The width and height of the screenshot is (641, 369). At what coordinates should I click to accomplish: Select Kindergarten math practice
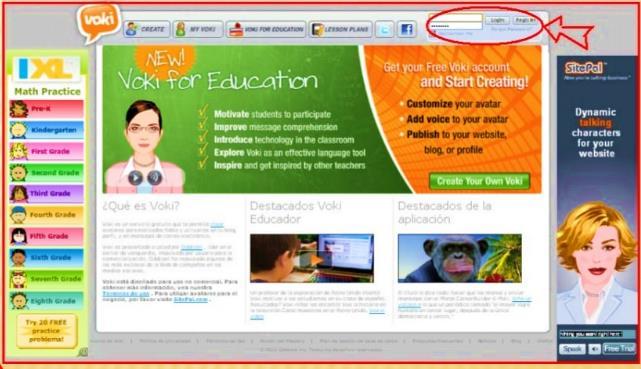(47, 130)
